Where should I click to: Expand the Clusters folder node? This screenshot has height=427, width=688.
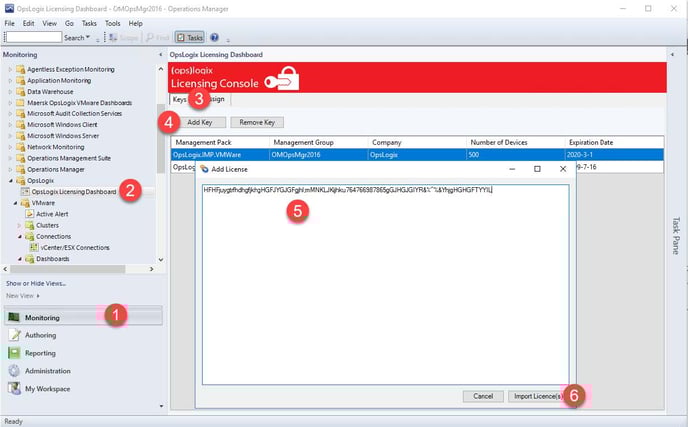pos(19,225)
